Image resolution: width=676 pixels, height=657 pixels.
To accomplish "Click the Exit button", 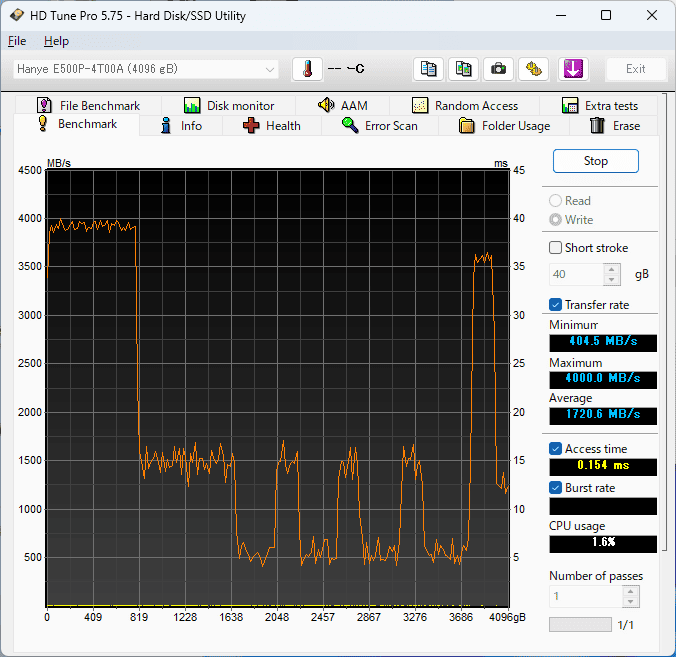I will point(635,69).
